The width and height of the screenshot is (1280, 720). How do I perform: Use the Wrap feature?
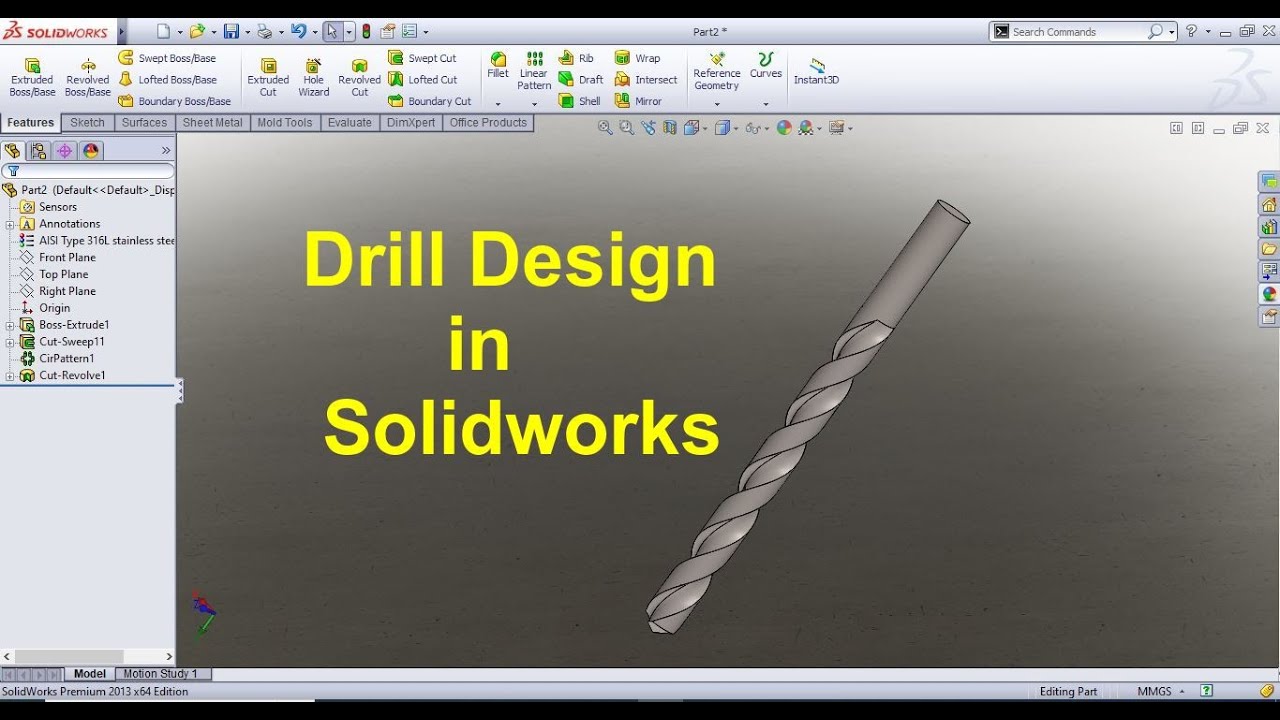tap(637, 58)
